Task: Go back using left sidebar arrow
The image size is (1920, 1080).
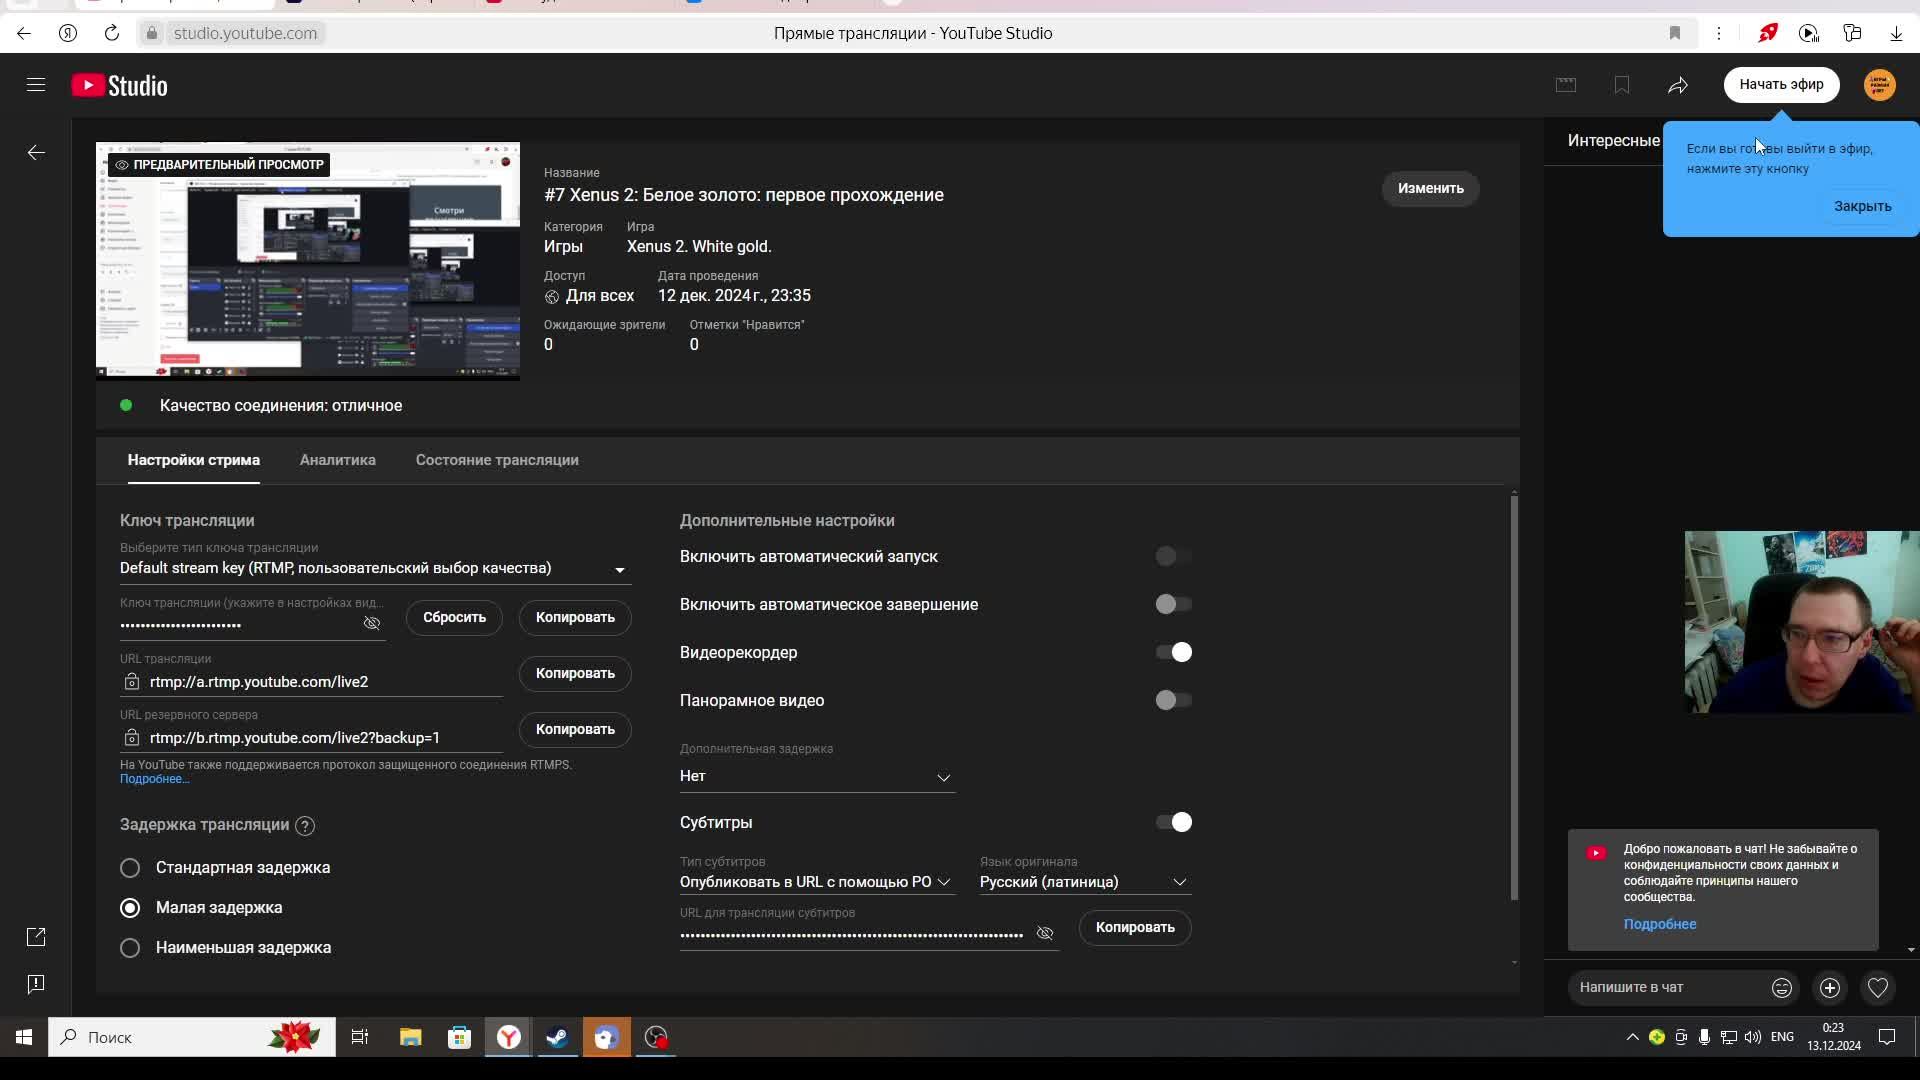Action: point(36,153)
